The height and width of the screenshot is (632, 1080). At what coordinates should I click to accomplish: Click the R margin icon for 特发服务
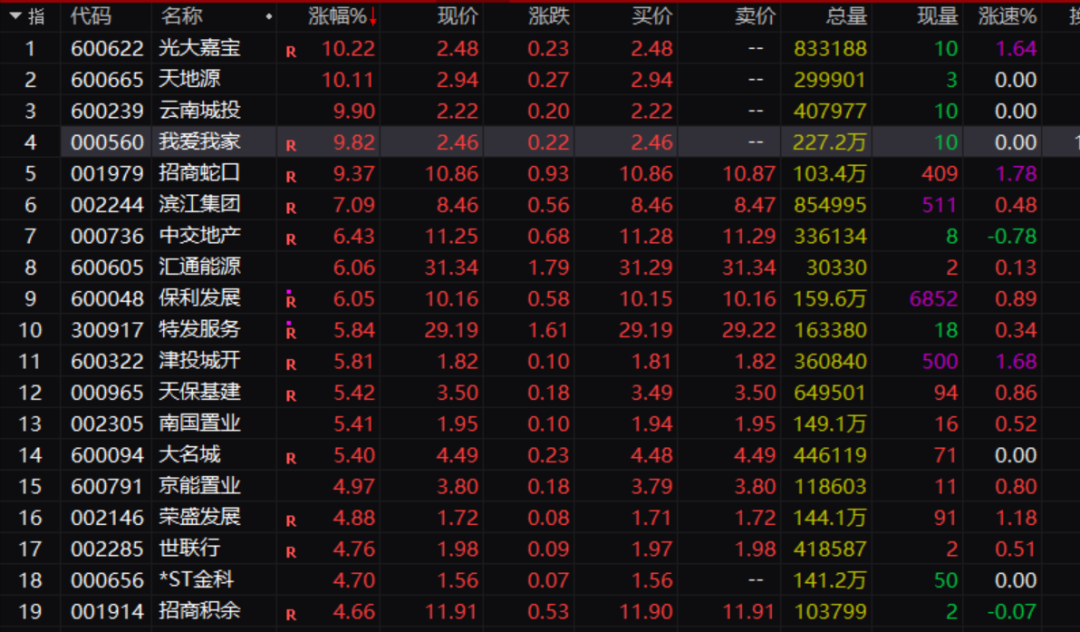click(x=291, y=332)
